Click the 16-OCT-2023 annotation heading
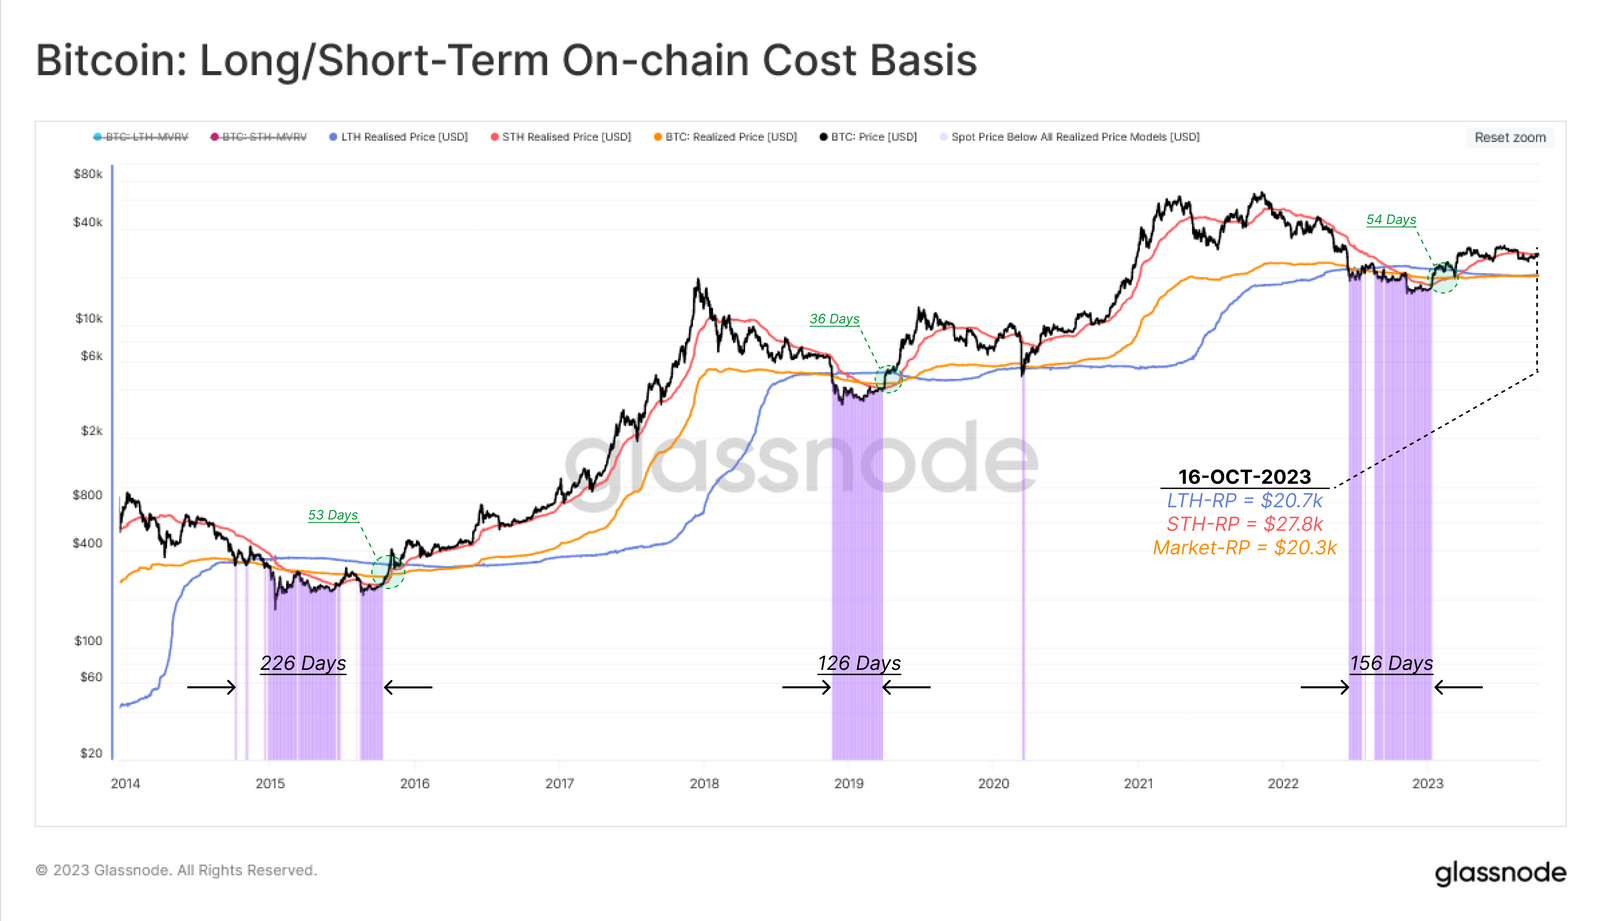Viewport: 1600px width, 921px height. (1244, 477)
